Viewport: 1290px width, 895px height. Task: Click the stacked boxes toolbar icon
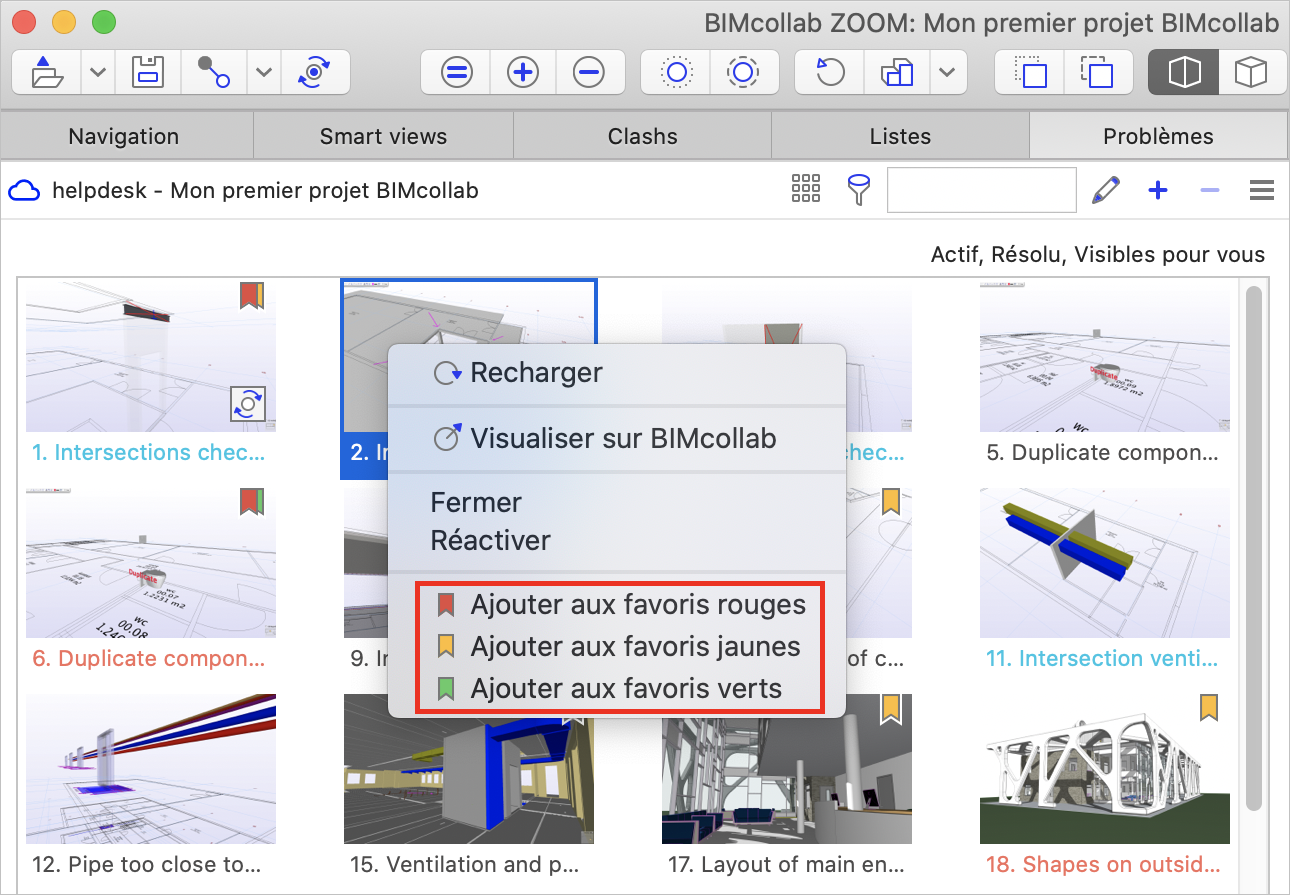897,73
